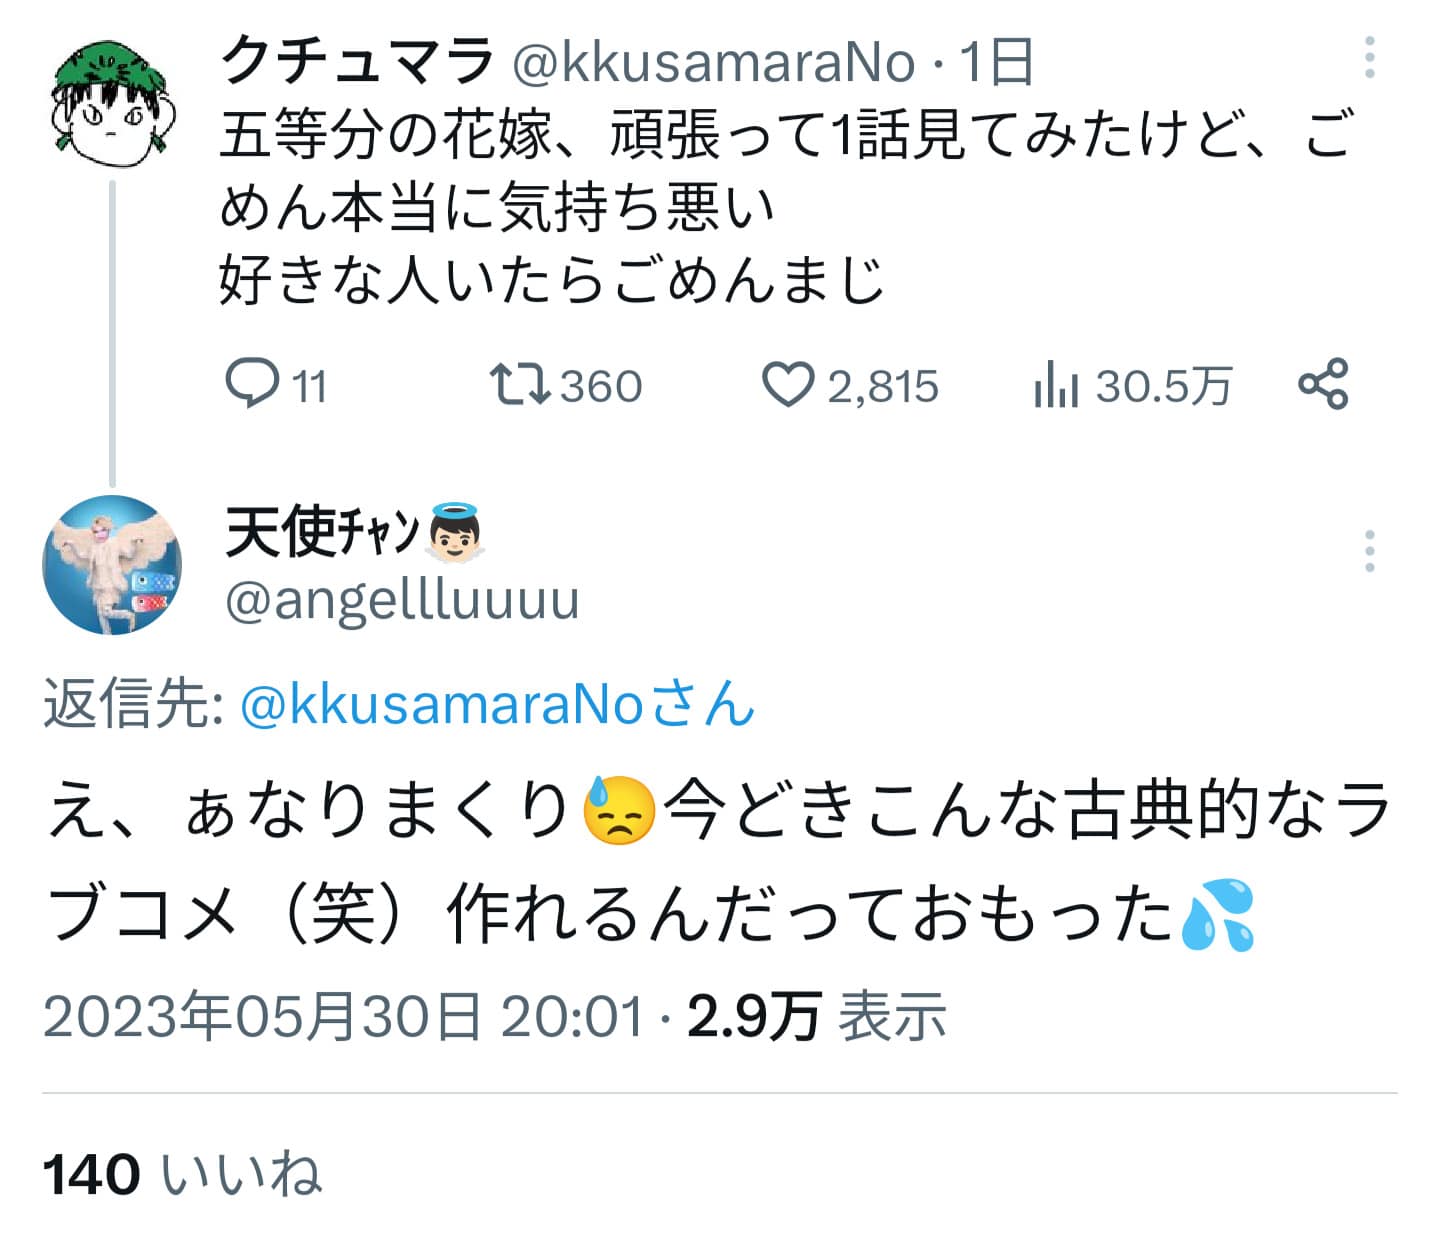Viewport: 1440px width, 1236px height.
Task: Click the @kkusamaraNo handle in header
Action: pyautogui.click(x=713, y=62)
